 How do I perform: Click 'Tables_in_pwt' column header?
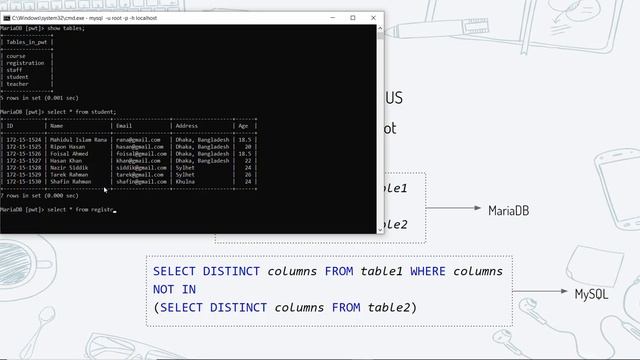tap(27, 42)
